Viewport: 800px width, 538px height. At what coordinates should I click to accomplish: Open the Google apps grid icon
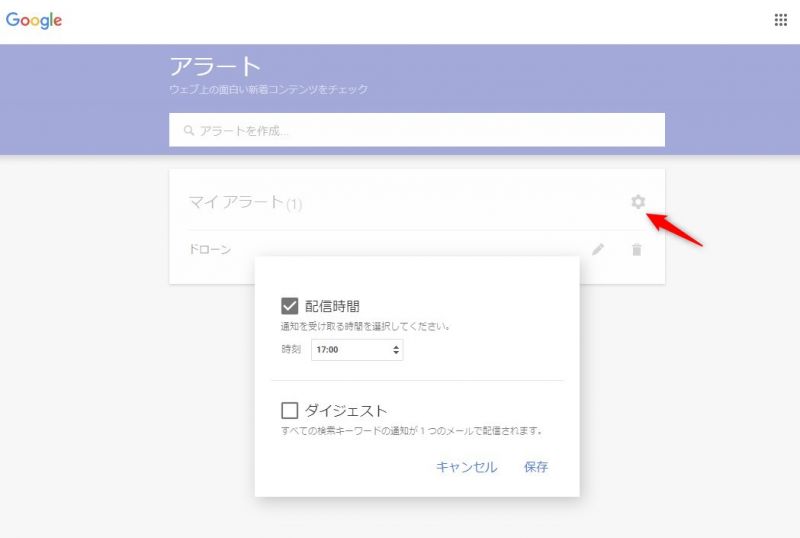coord(781,20)
